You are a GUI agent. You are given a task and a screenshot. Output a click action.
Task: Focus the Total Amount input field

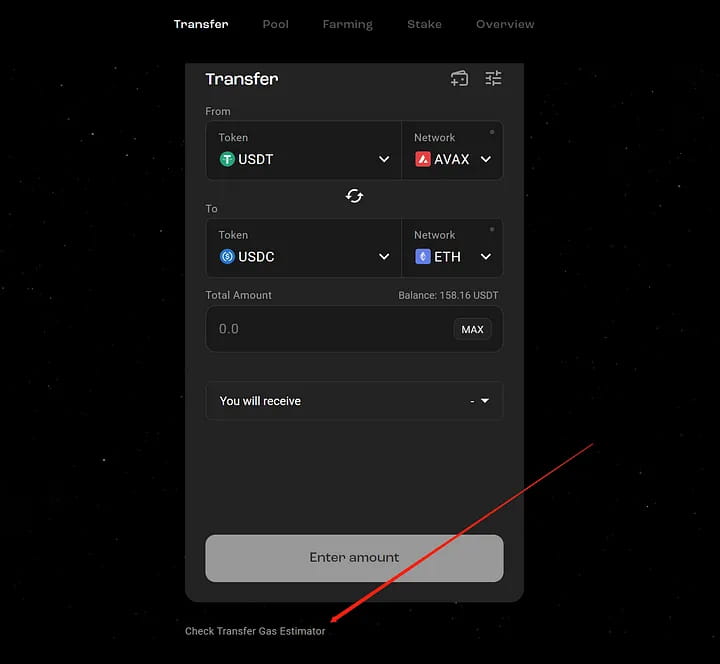[354, 329]
